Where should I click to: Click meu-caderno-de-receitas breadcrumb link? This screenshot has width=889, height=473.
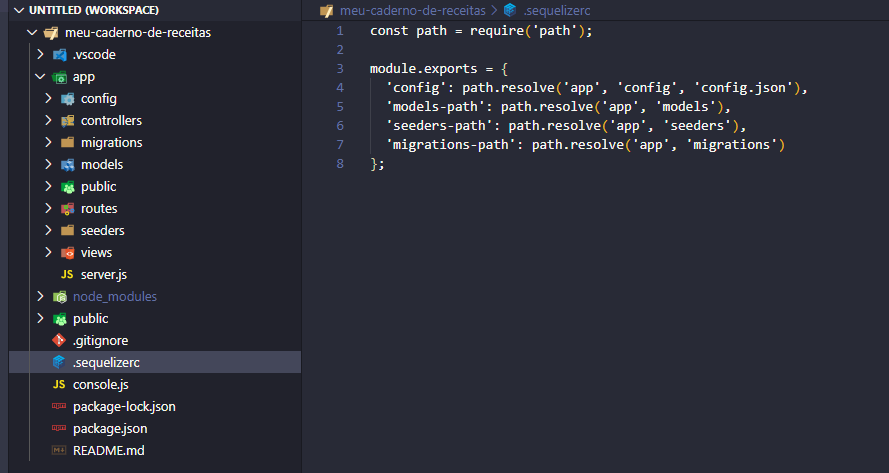click(412, 10)
